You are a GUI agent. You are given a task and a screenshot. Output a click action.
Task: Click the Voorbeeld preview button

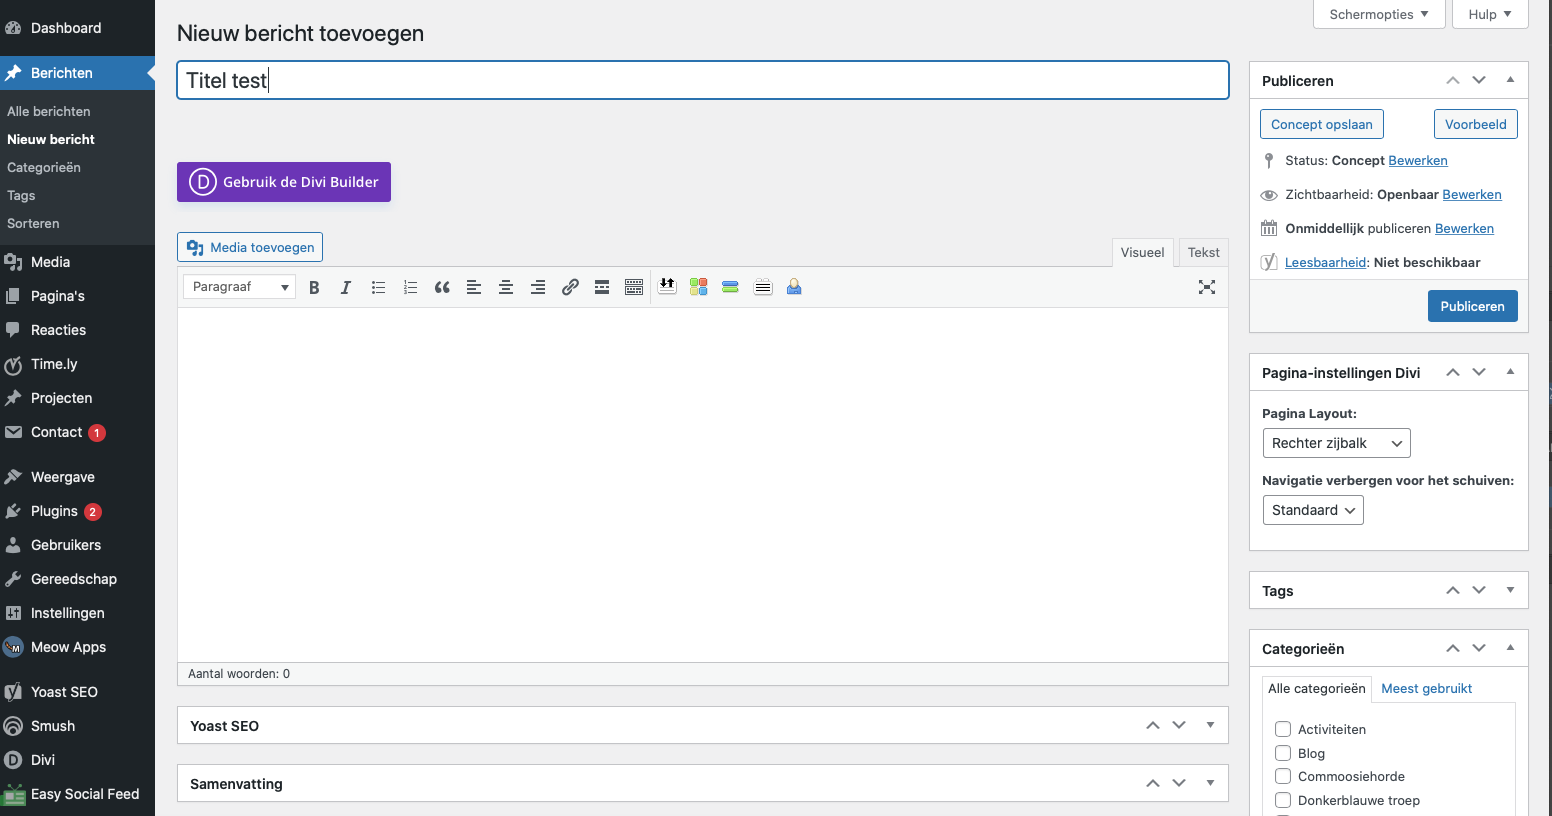pos(1475,124)
